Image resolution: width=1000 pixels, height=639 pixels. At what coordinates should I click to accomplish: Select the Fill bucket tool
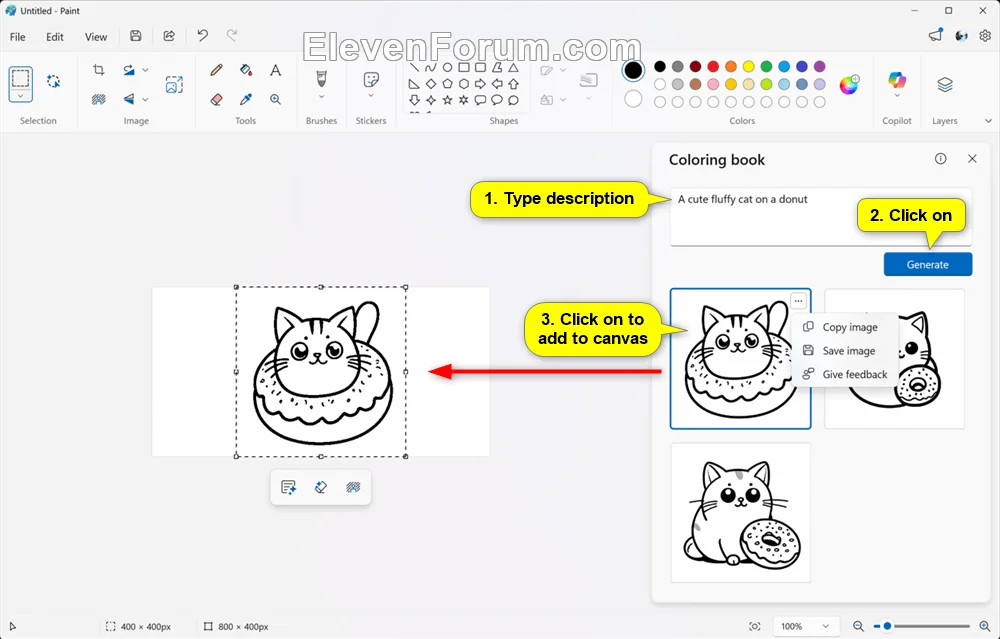246,70
